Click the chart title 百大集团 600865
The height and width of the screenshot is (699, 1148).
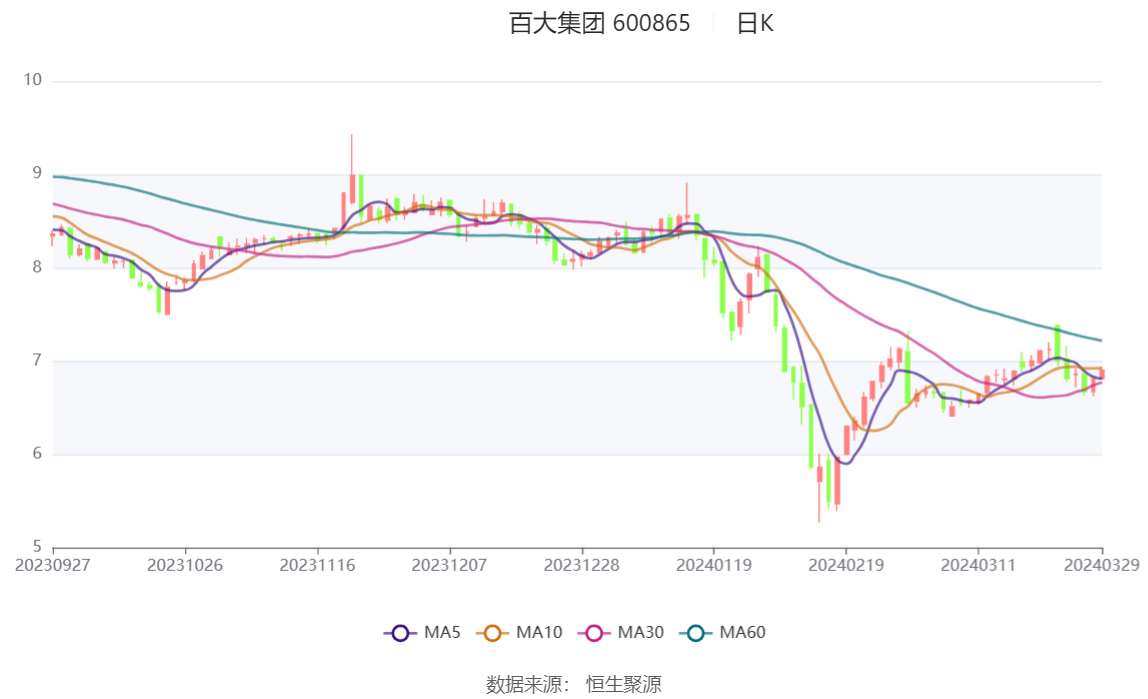click(x=599, y=23)
